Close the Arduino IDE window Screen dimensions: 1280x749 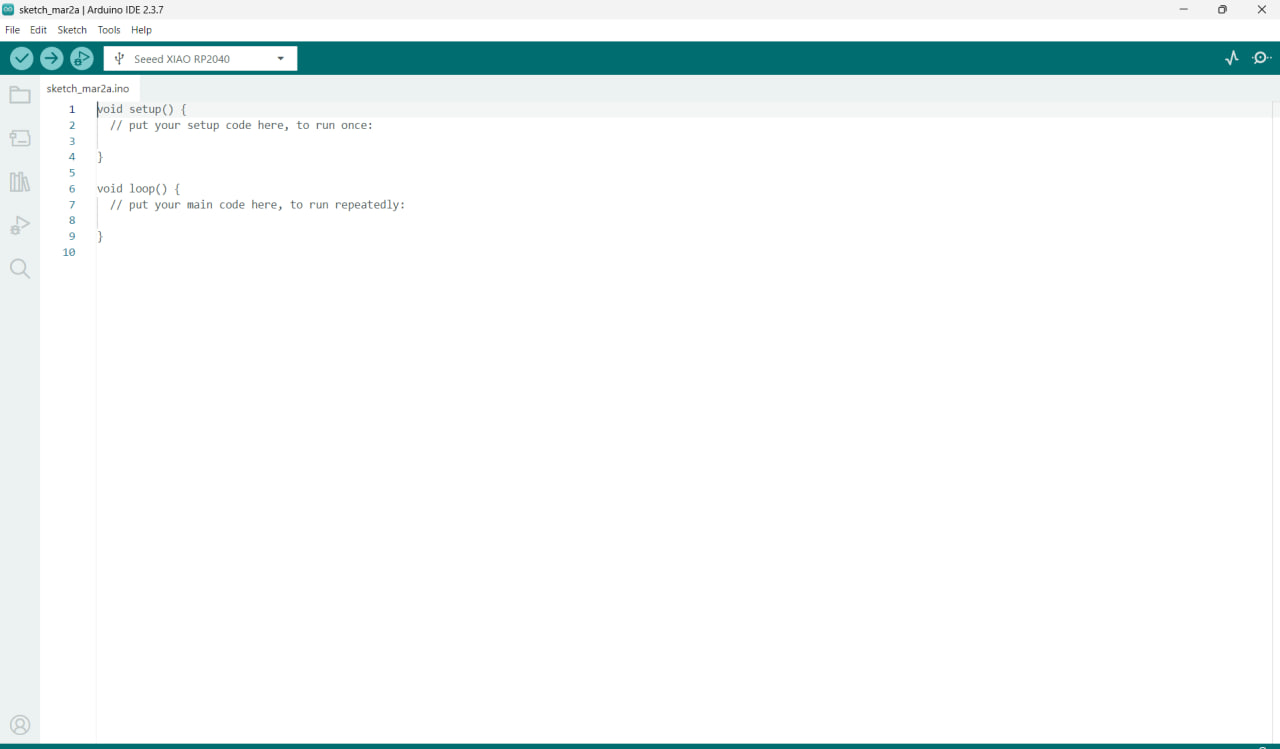(x=1261, y=9)
